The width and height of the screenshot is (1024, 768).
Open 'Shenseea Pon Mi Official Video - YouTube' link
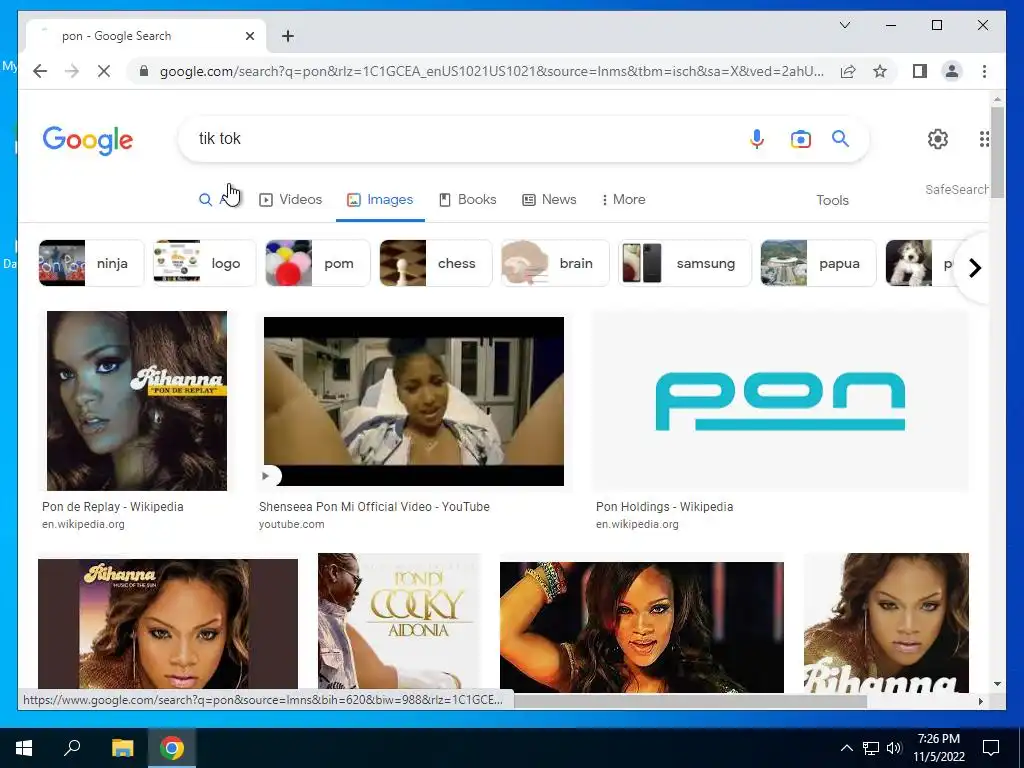pyautogui.click(x=374, y=507)
